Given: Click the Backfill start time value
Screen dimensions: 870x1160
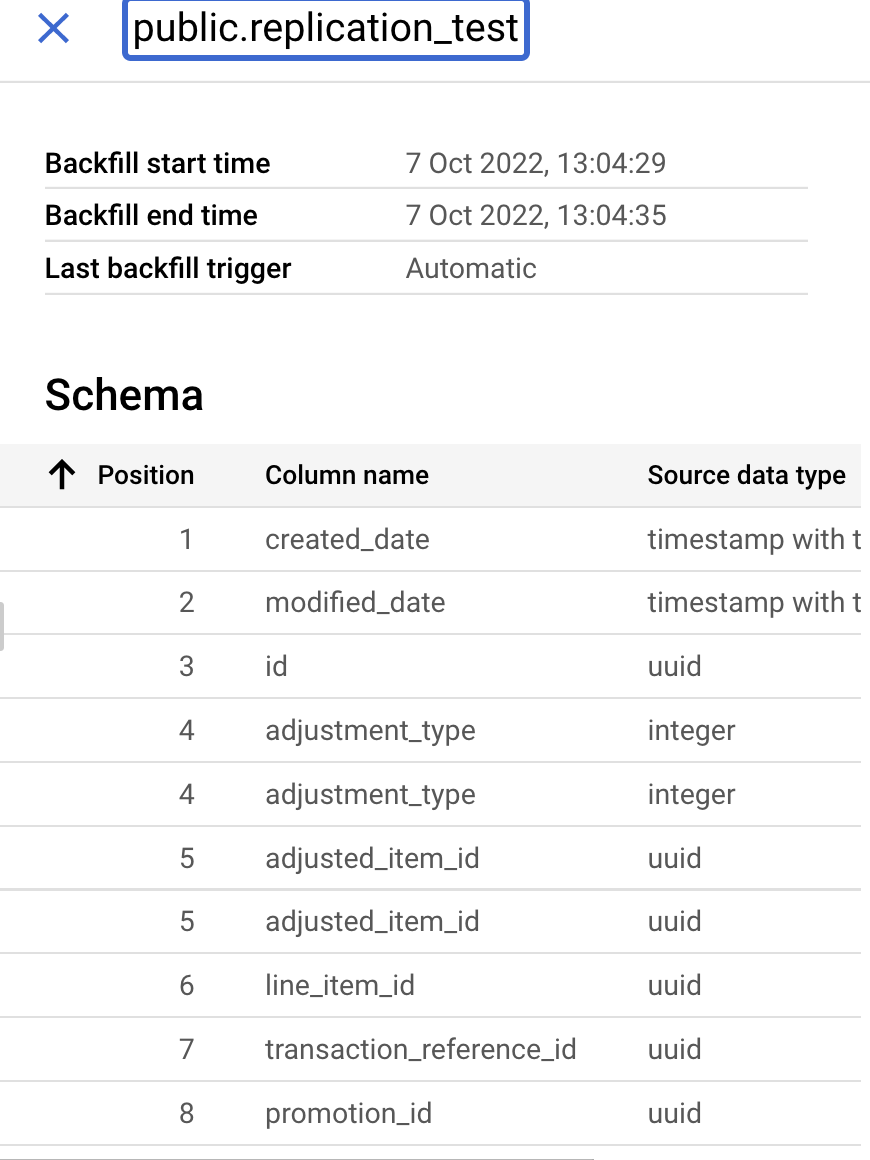Looking at the screenshot, I should 536,163.
